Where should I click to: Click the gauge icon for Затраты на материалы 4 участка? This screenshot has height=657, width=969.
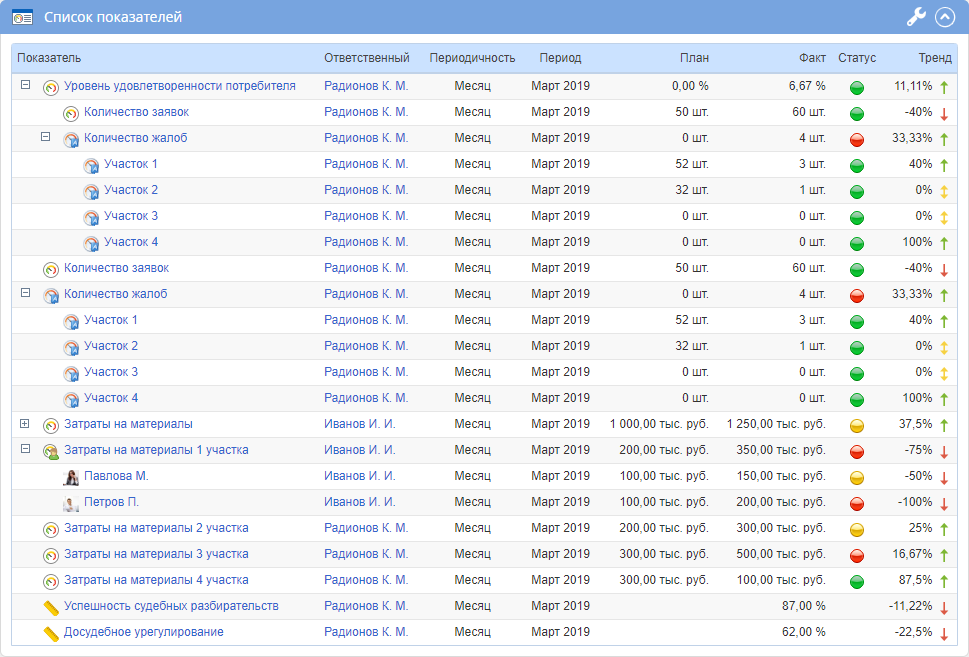coord(51,581)
